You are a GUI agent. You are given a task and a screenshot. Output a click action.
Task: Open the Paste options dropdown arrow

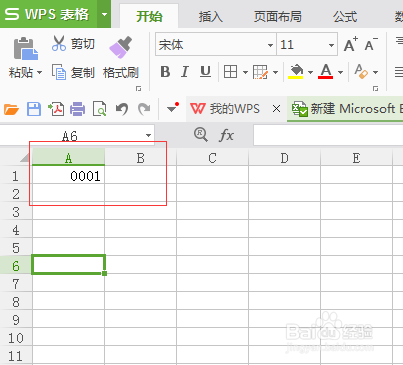39,72
